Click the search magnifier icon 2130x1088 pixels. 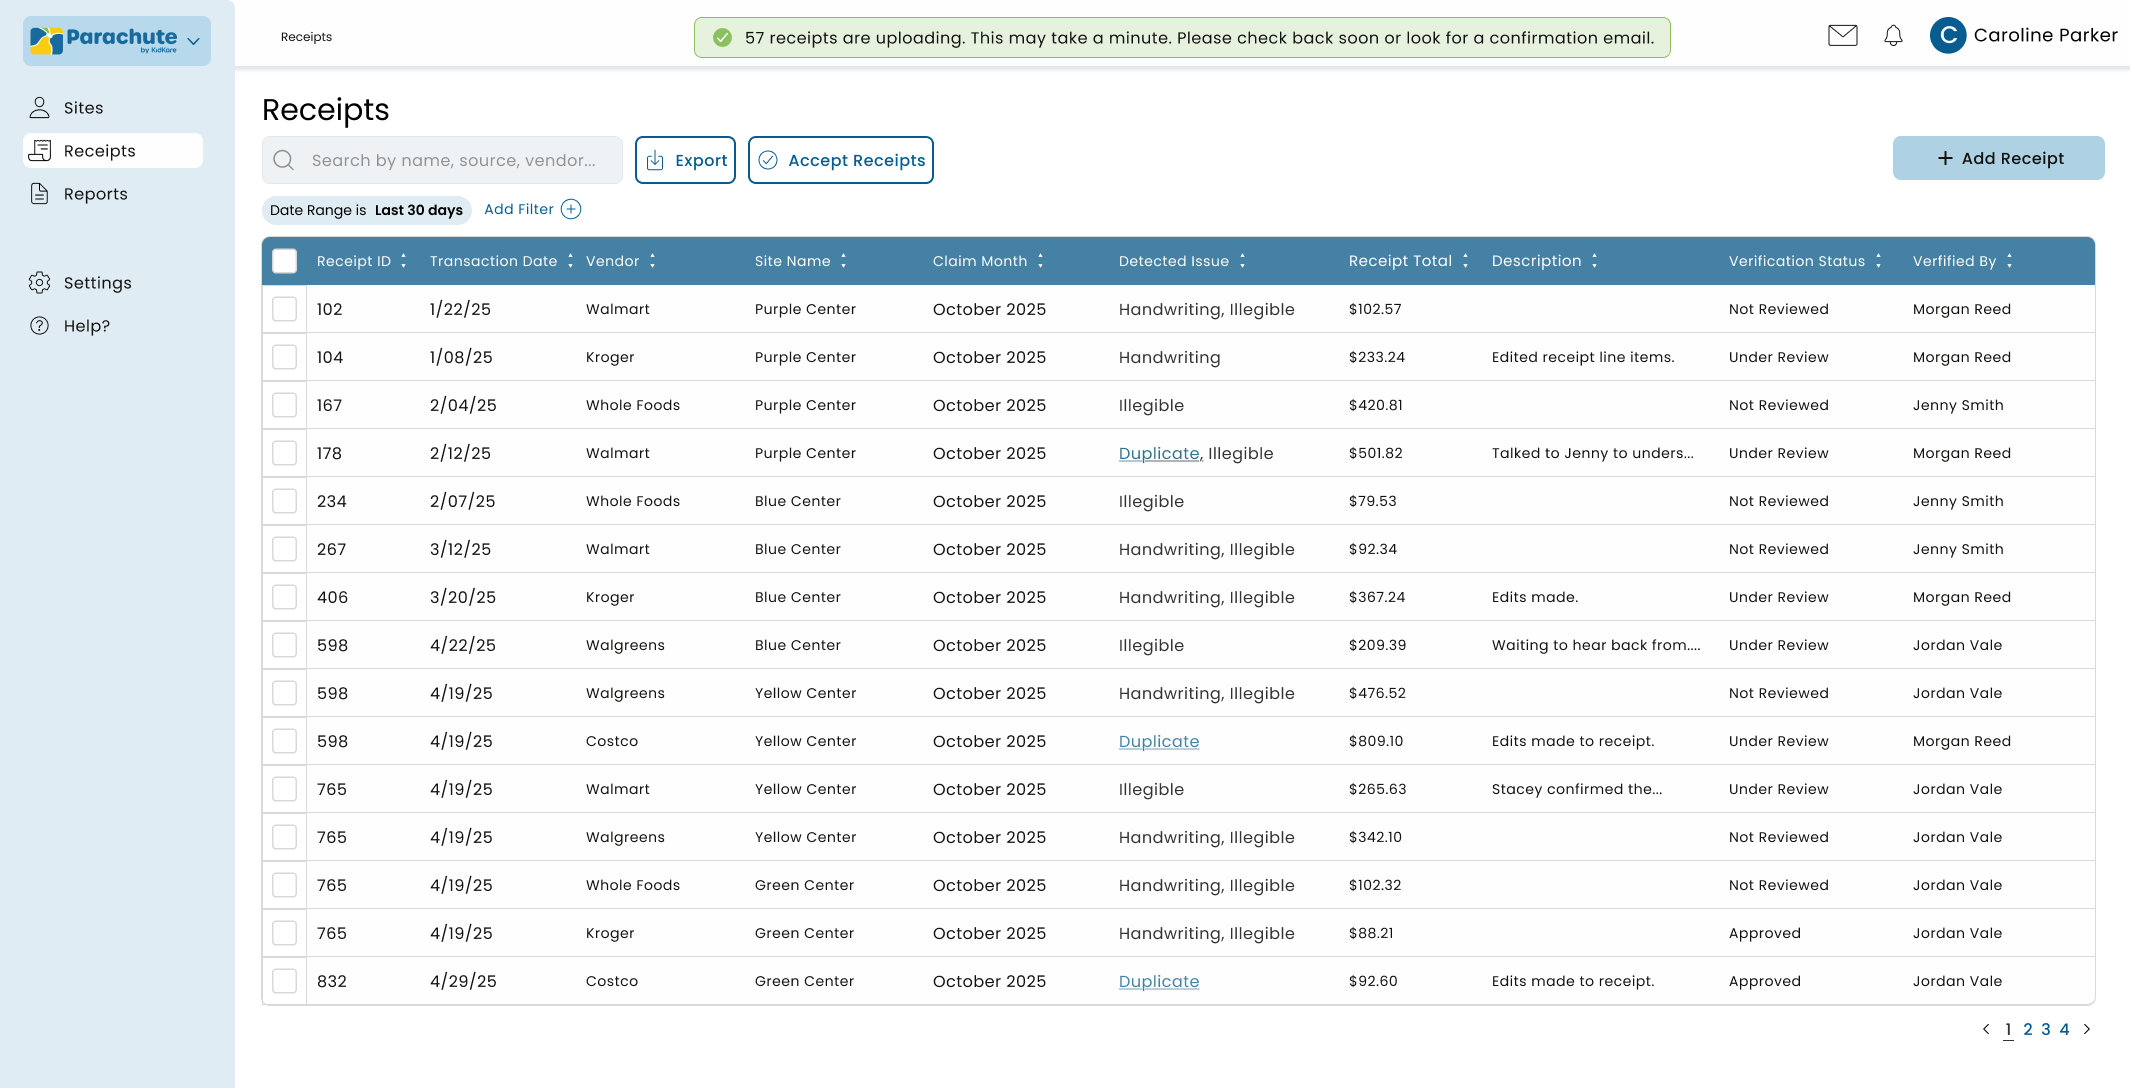[284, 160]
